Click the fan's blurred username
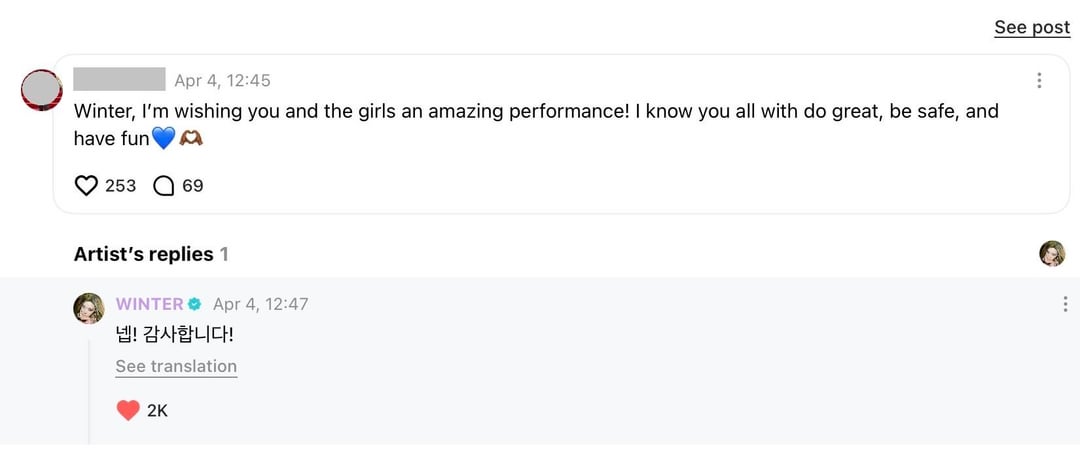 point(119,80)
